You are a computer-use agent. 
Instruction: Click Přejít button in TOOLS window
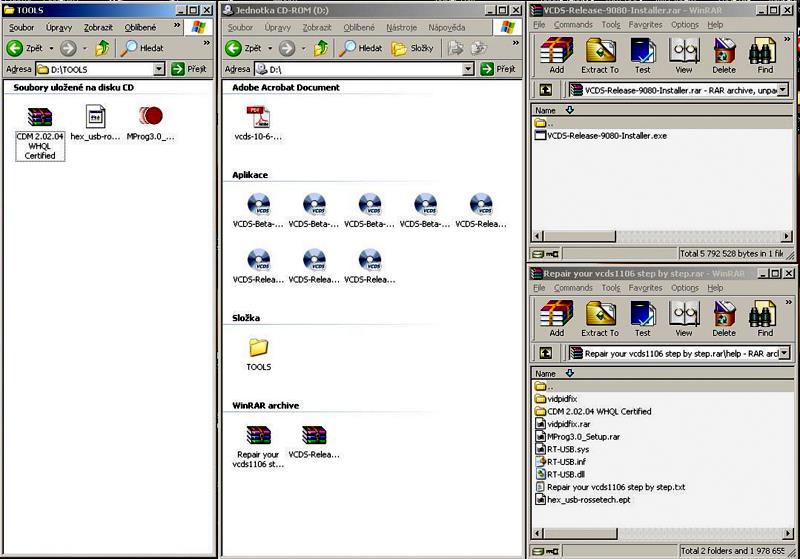point(189,69)
